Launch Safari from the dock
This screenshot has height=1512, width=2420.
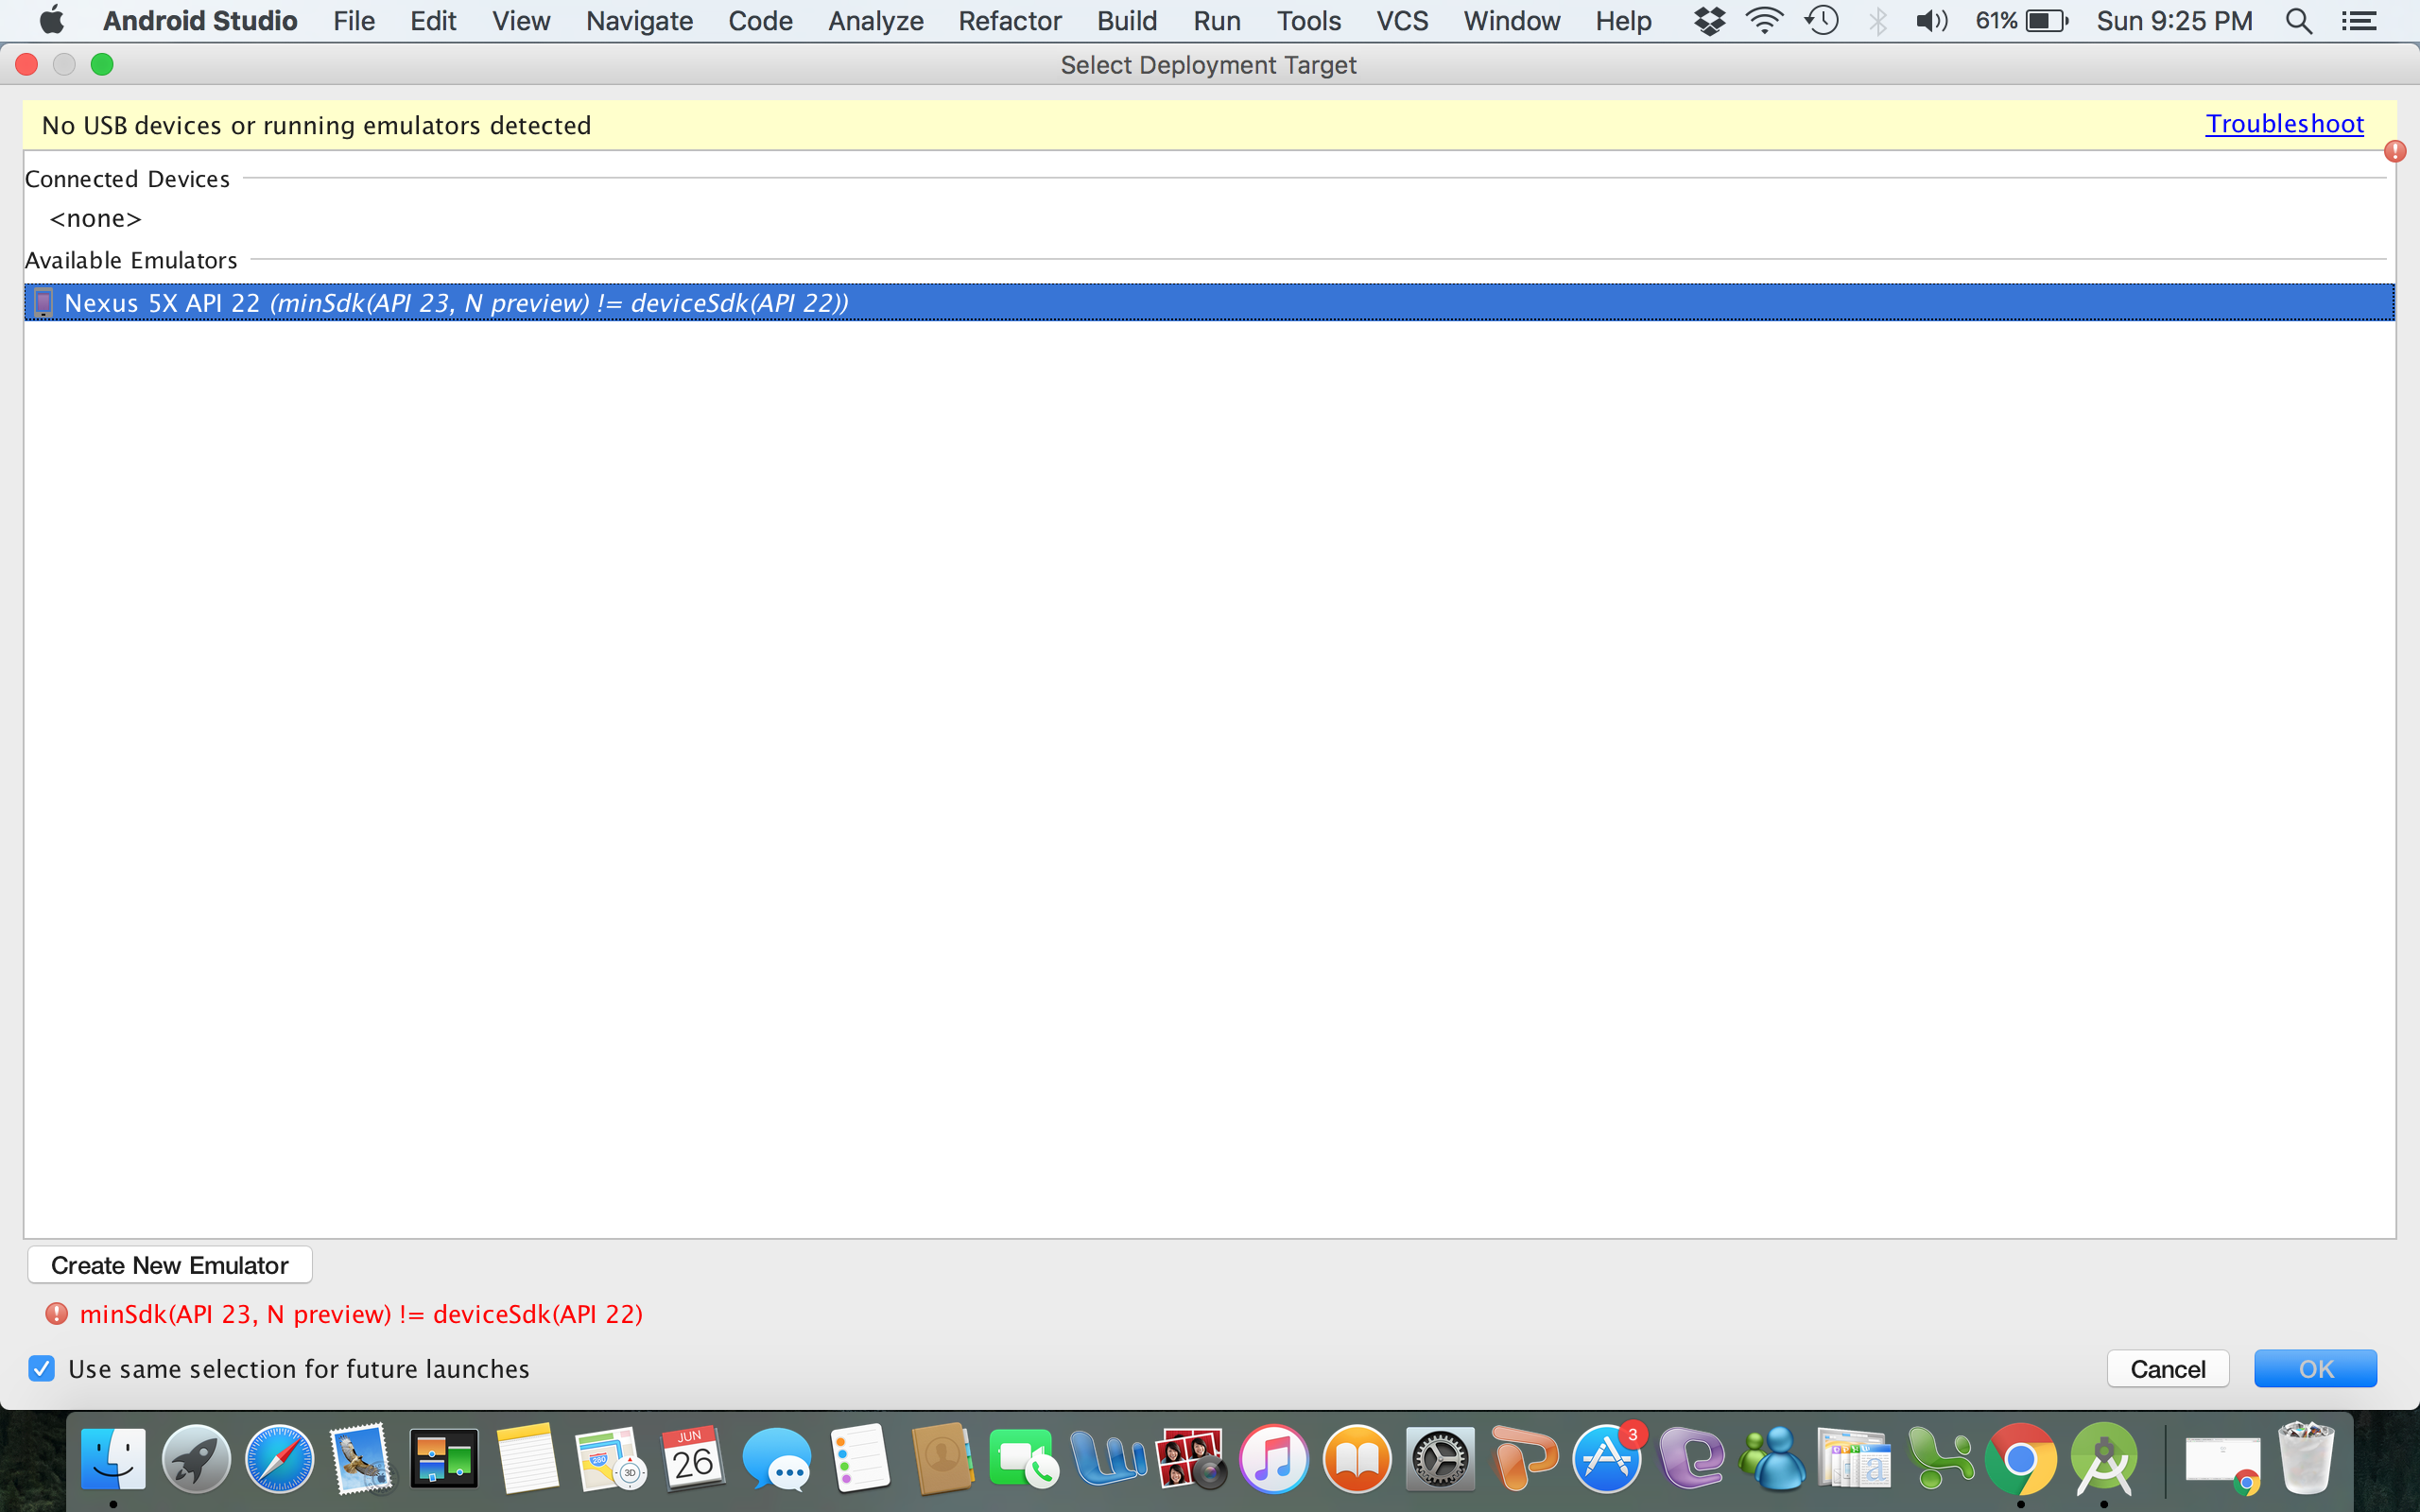pos(279,1459)
